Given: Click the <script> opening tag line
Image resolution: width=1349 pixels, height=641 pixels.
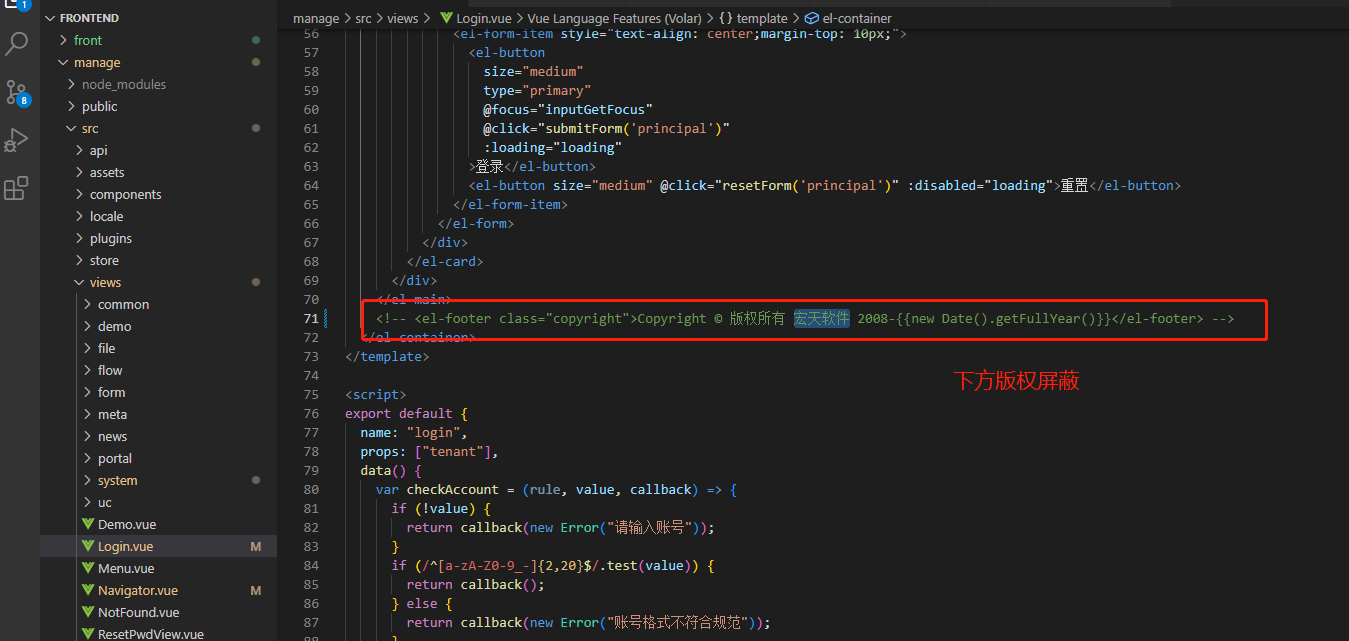Looking at the screenshot, I should tap(376, 394).
